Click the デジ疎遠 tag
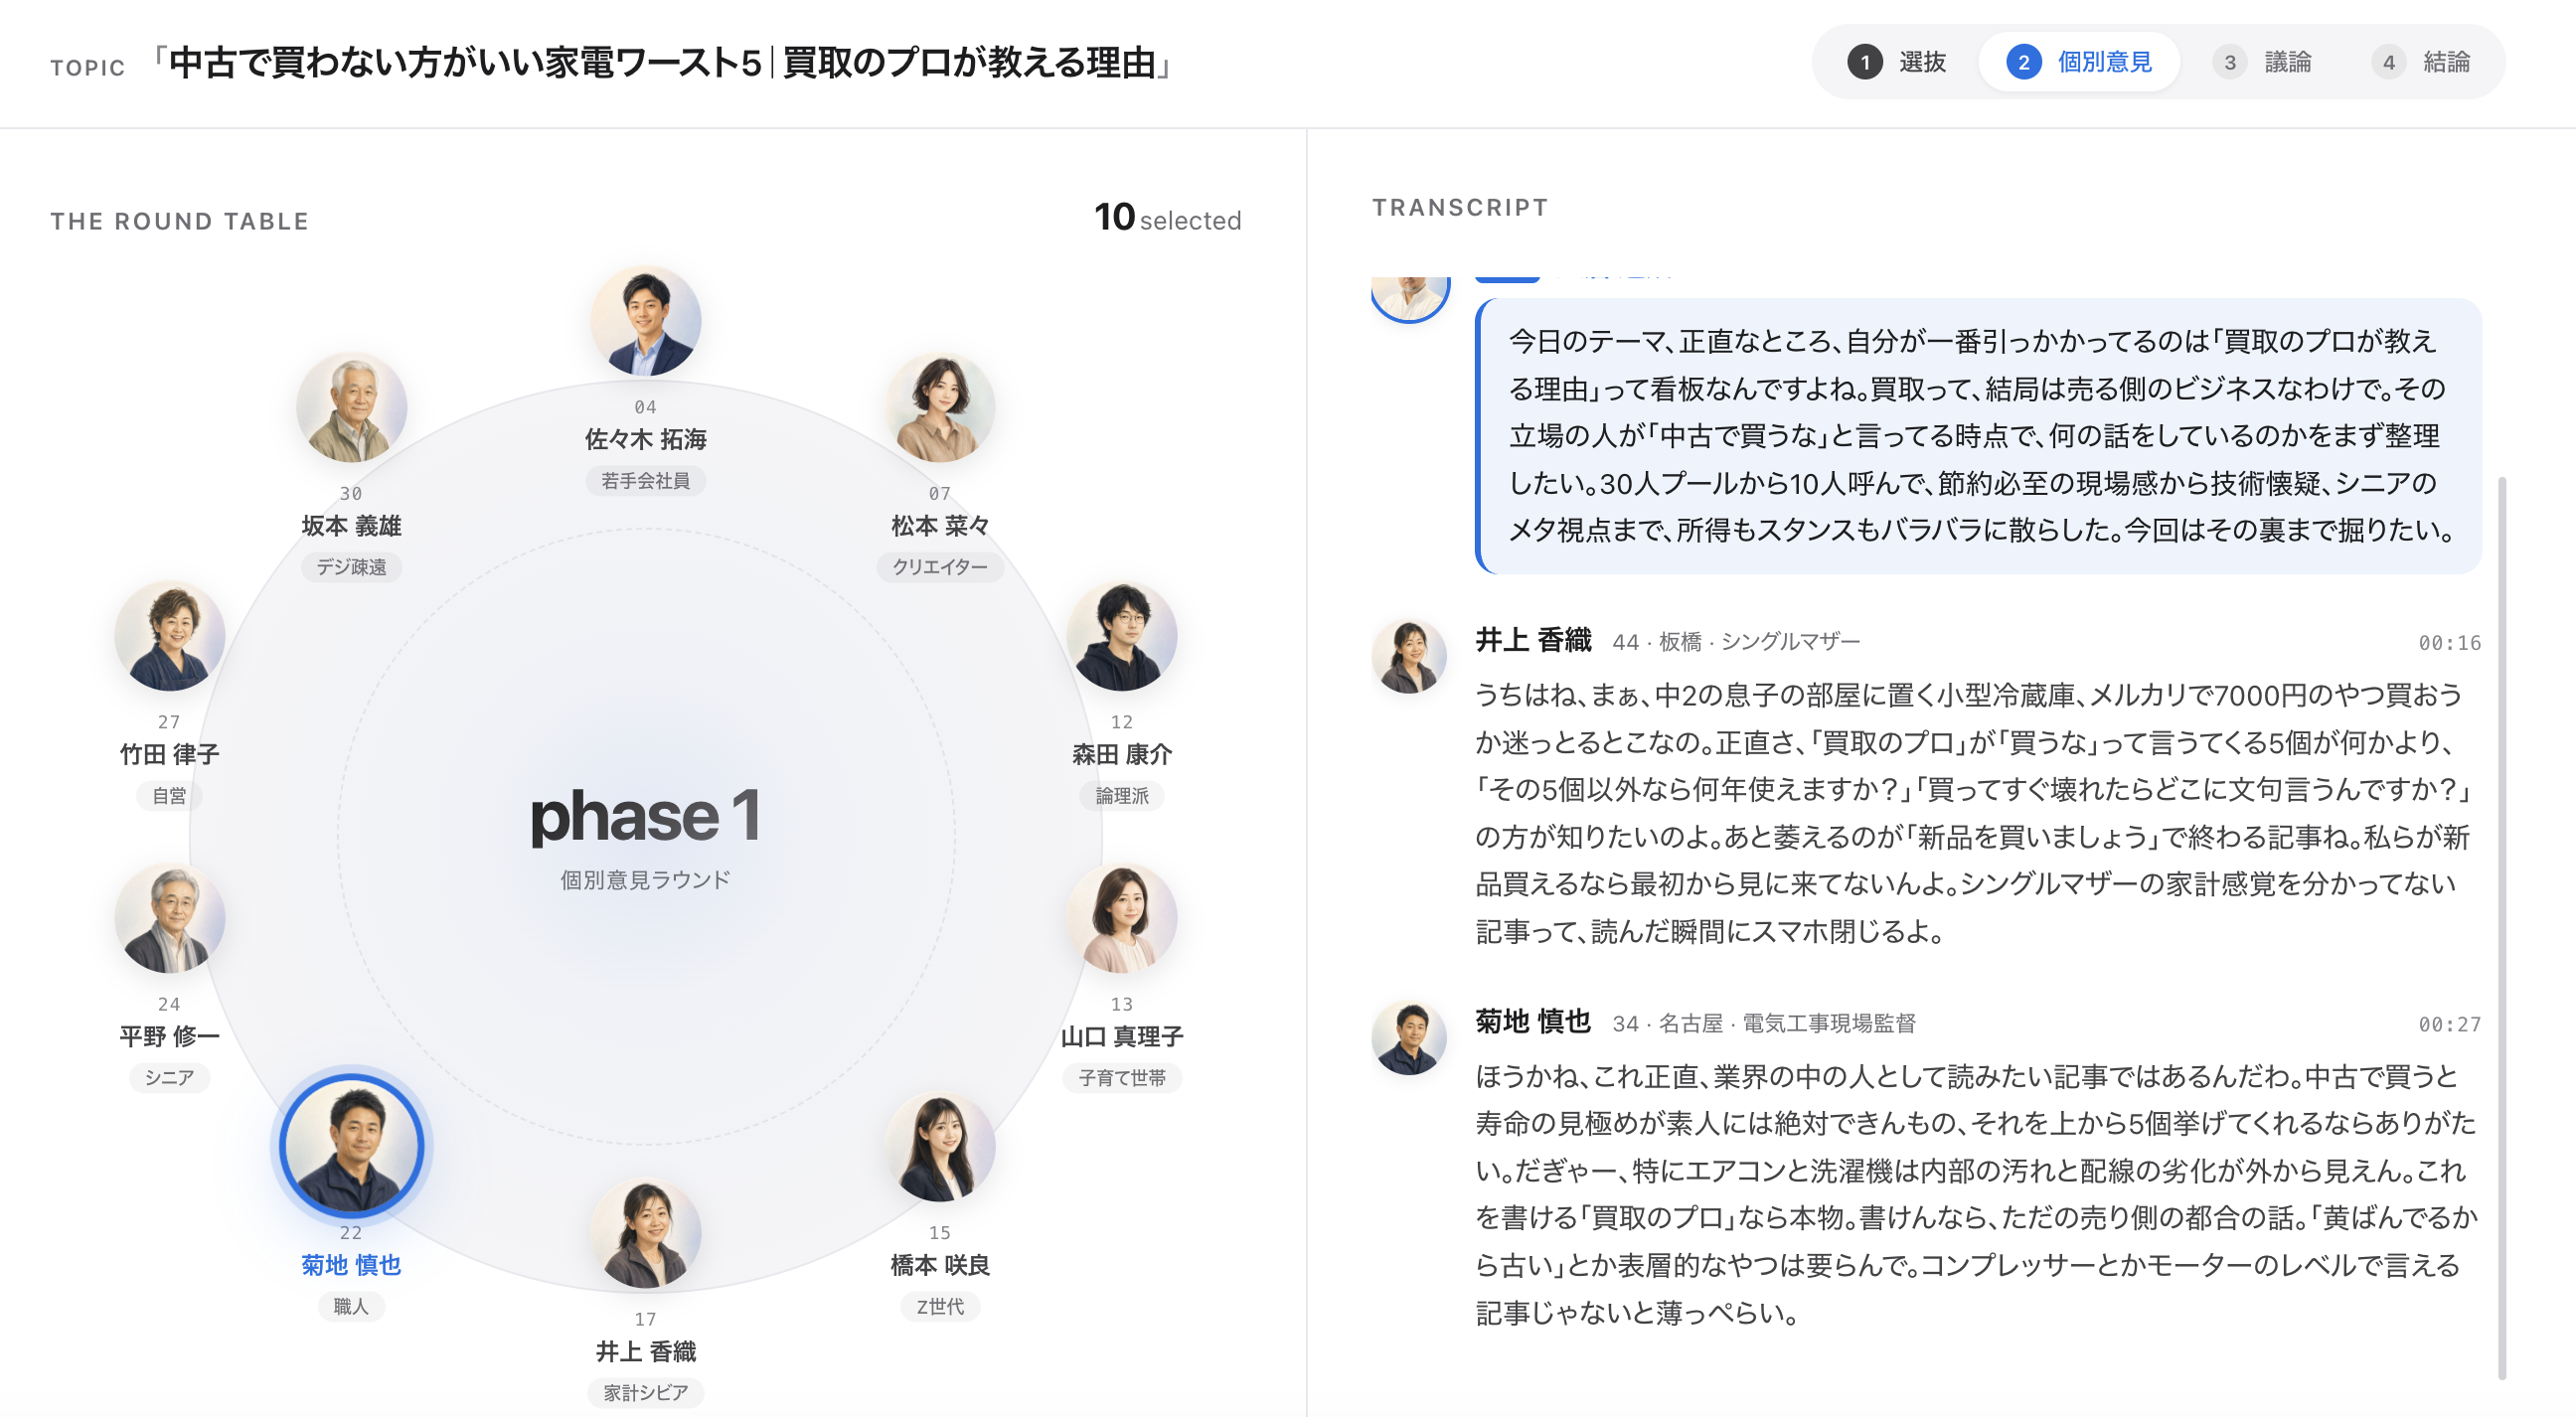The image size is (2576, 1417). point(351,567)
